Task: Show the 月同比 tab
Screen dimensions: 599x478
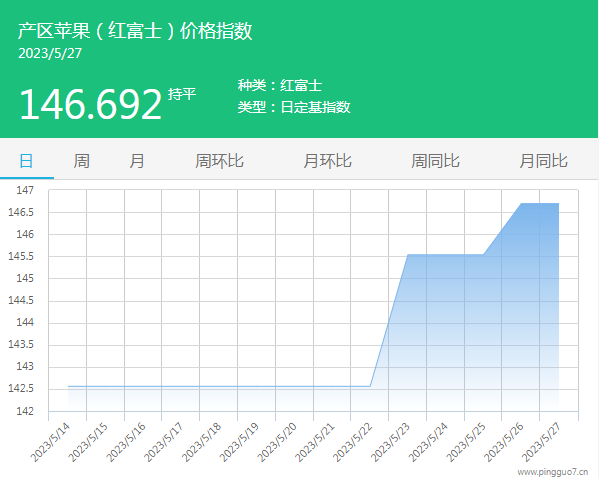Action: tap(544, 161)
